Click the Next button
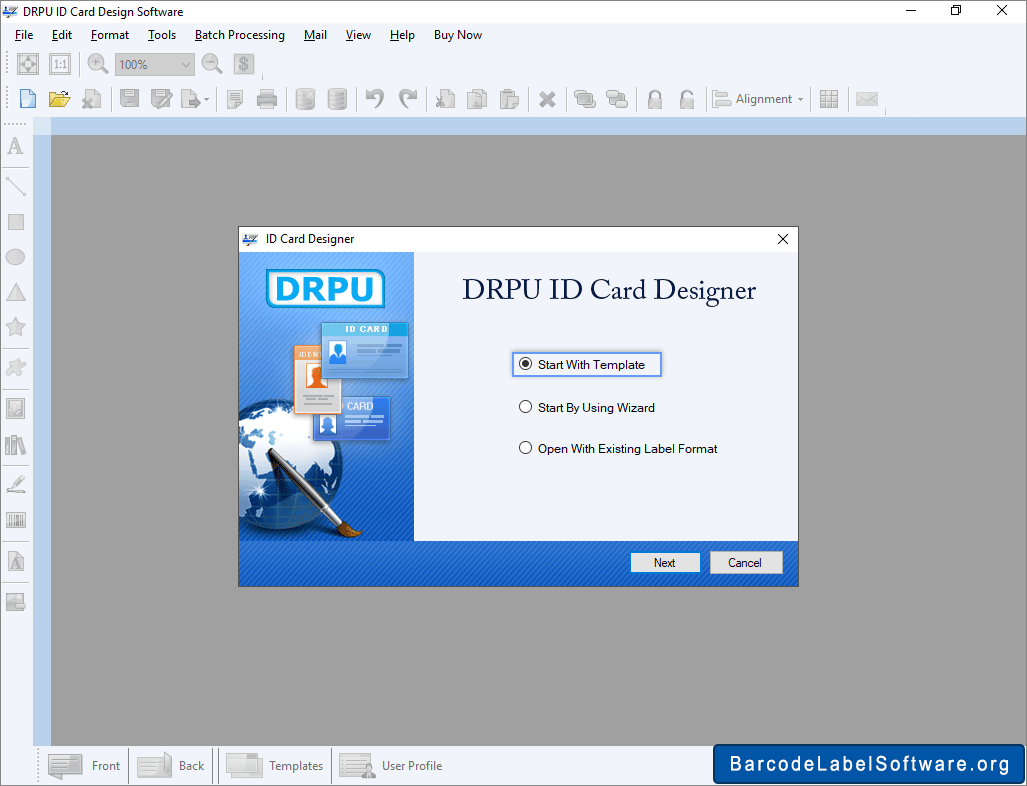Viewport: 1027px width, 786px height. [x=665, y=563]
